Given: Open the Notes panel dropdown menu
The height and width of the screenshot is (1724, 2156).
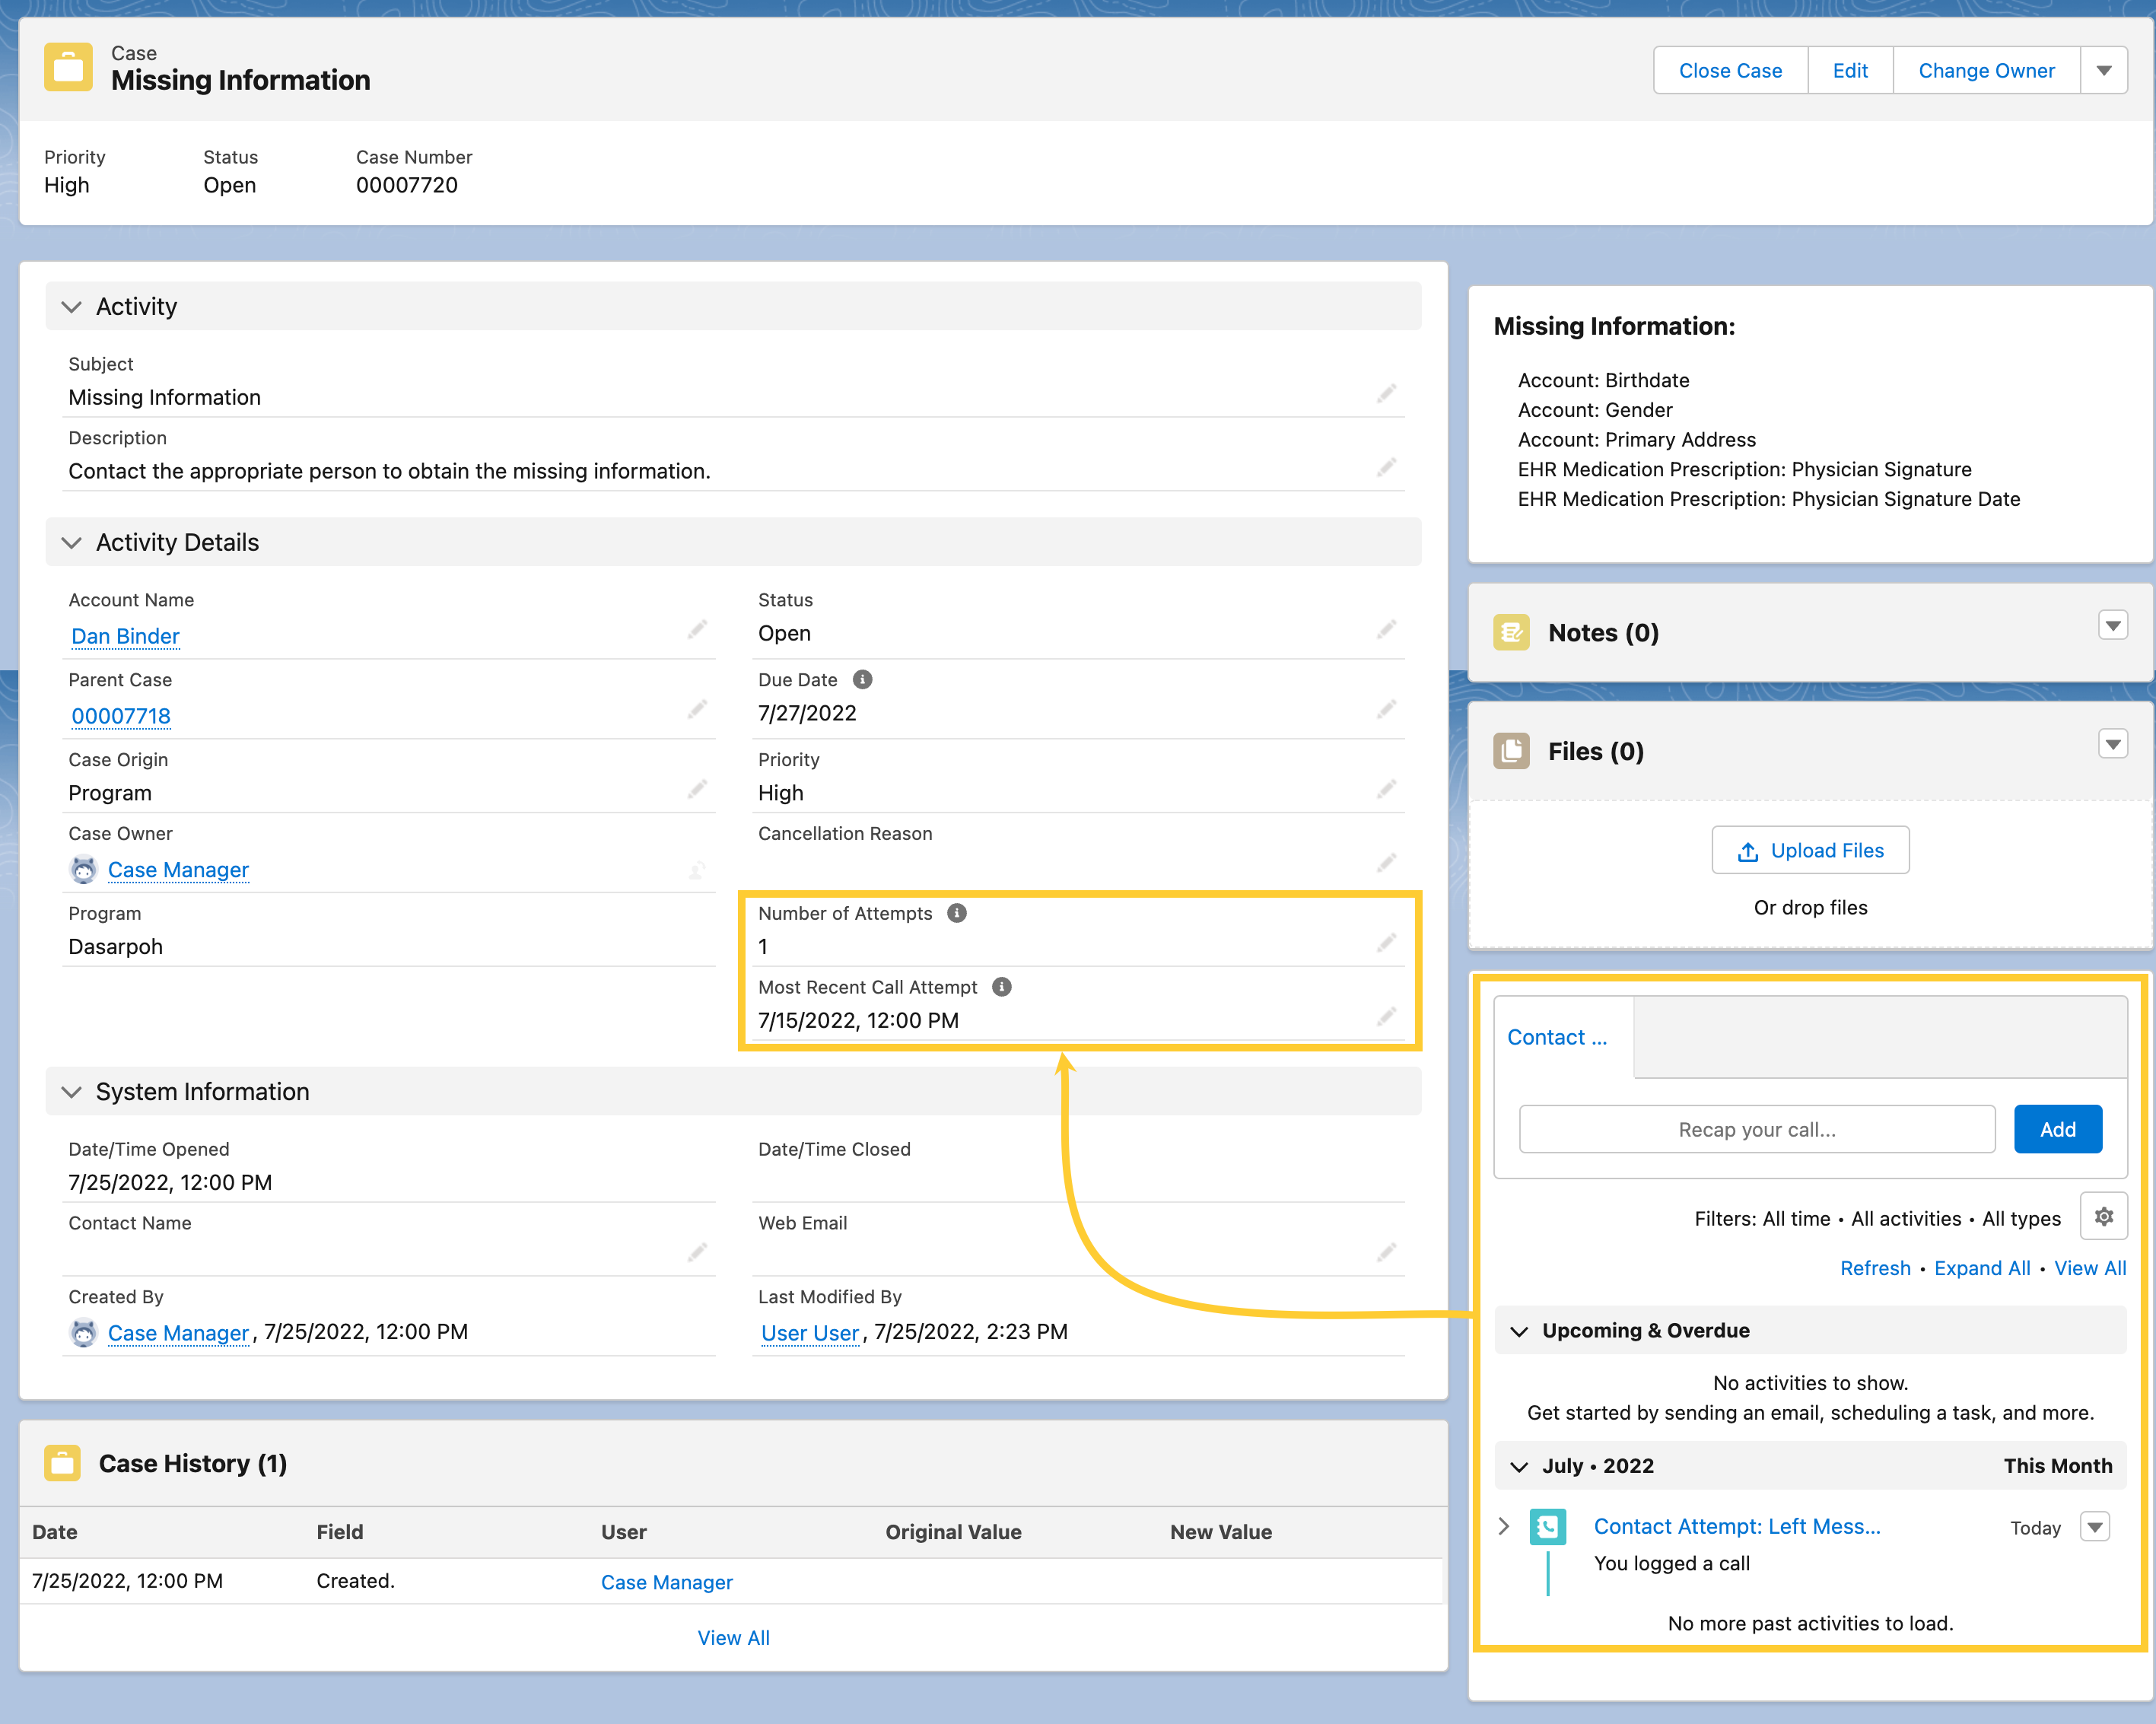Looking at the screenshot, I should [2113, 626].
